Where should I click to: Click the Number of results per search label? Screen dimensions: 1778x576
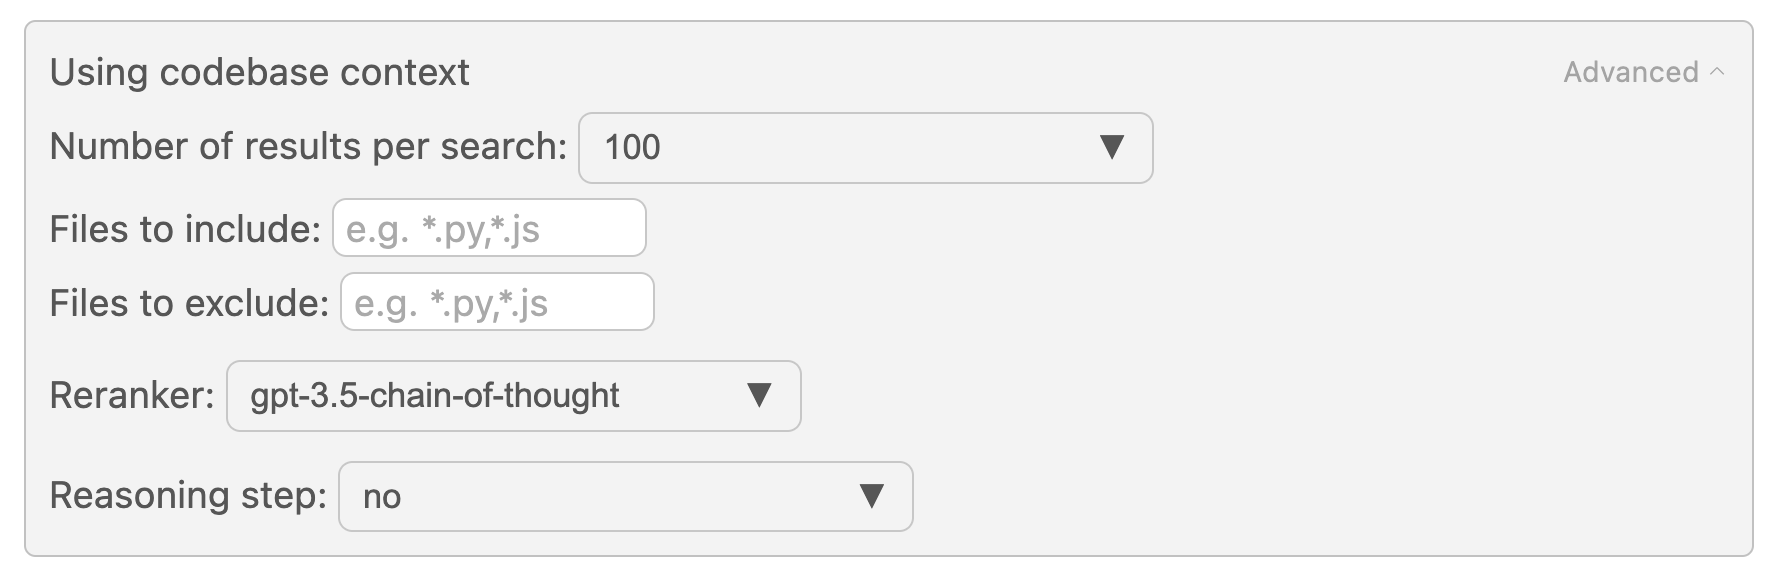pos(308,147)
